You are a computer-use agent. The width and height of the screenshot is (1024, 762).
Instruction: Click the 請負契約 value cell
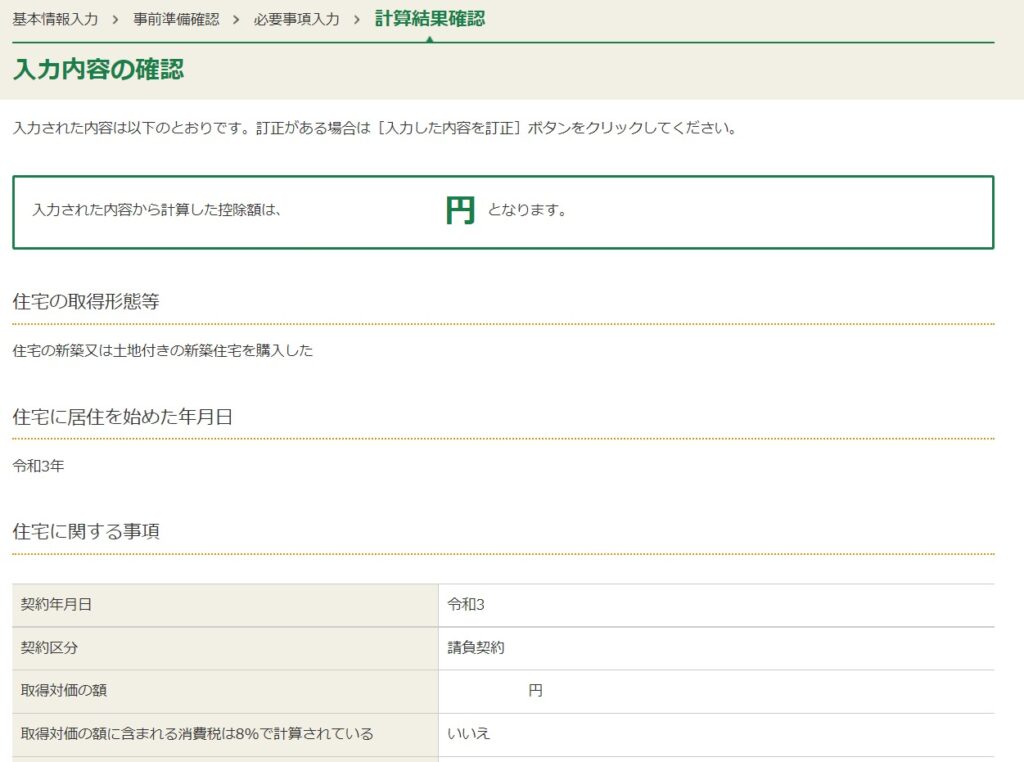[x=716, y=648]
